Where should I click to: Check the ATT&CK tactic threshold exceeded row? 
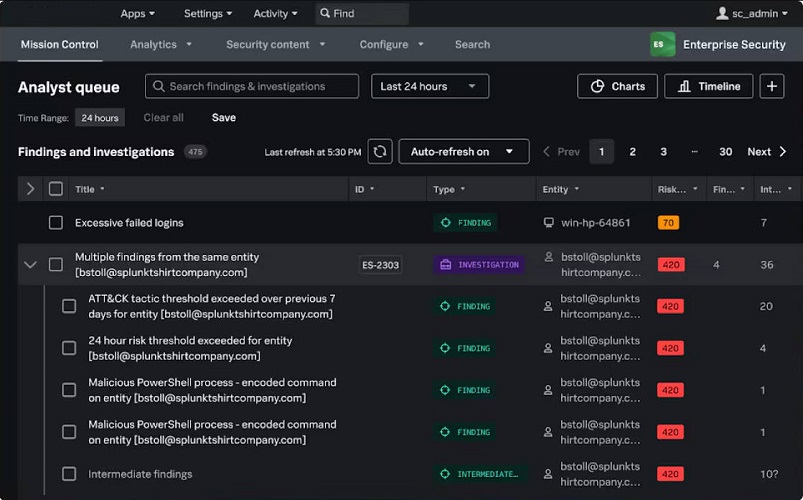pyautogui.click(x=69, y=306)
